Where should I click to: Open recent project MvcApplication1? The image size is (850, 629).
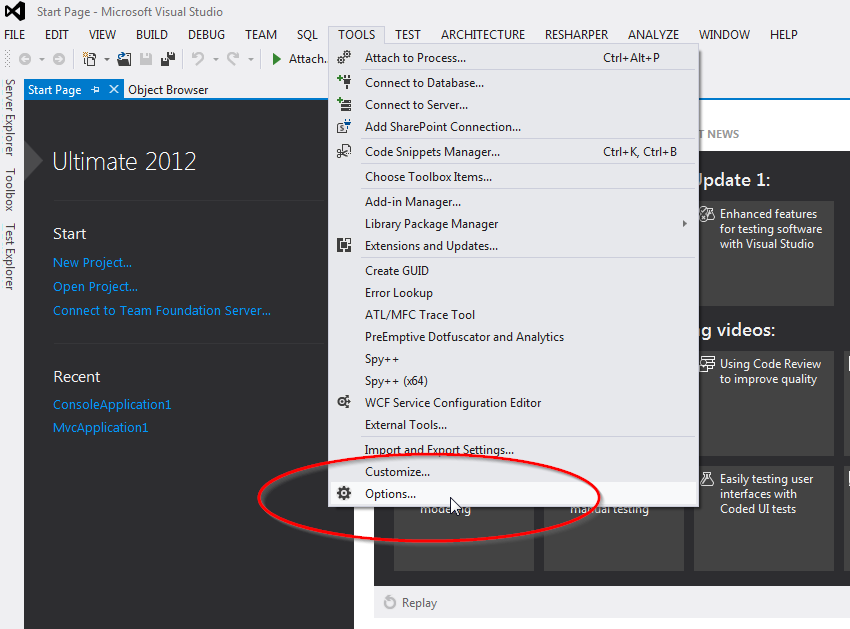coord(100,428)
